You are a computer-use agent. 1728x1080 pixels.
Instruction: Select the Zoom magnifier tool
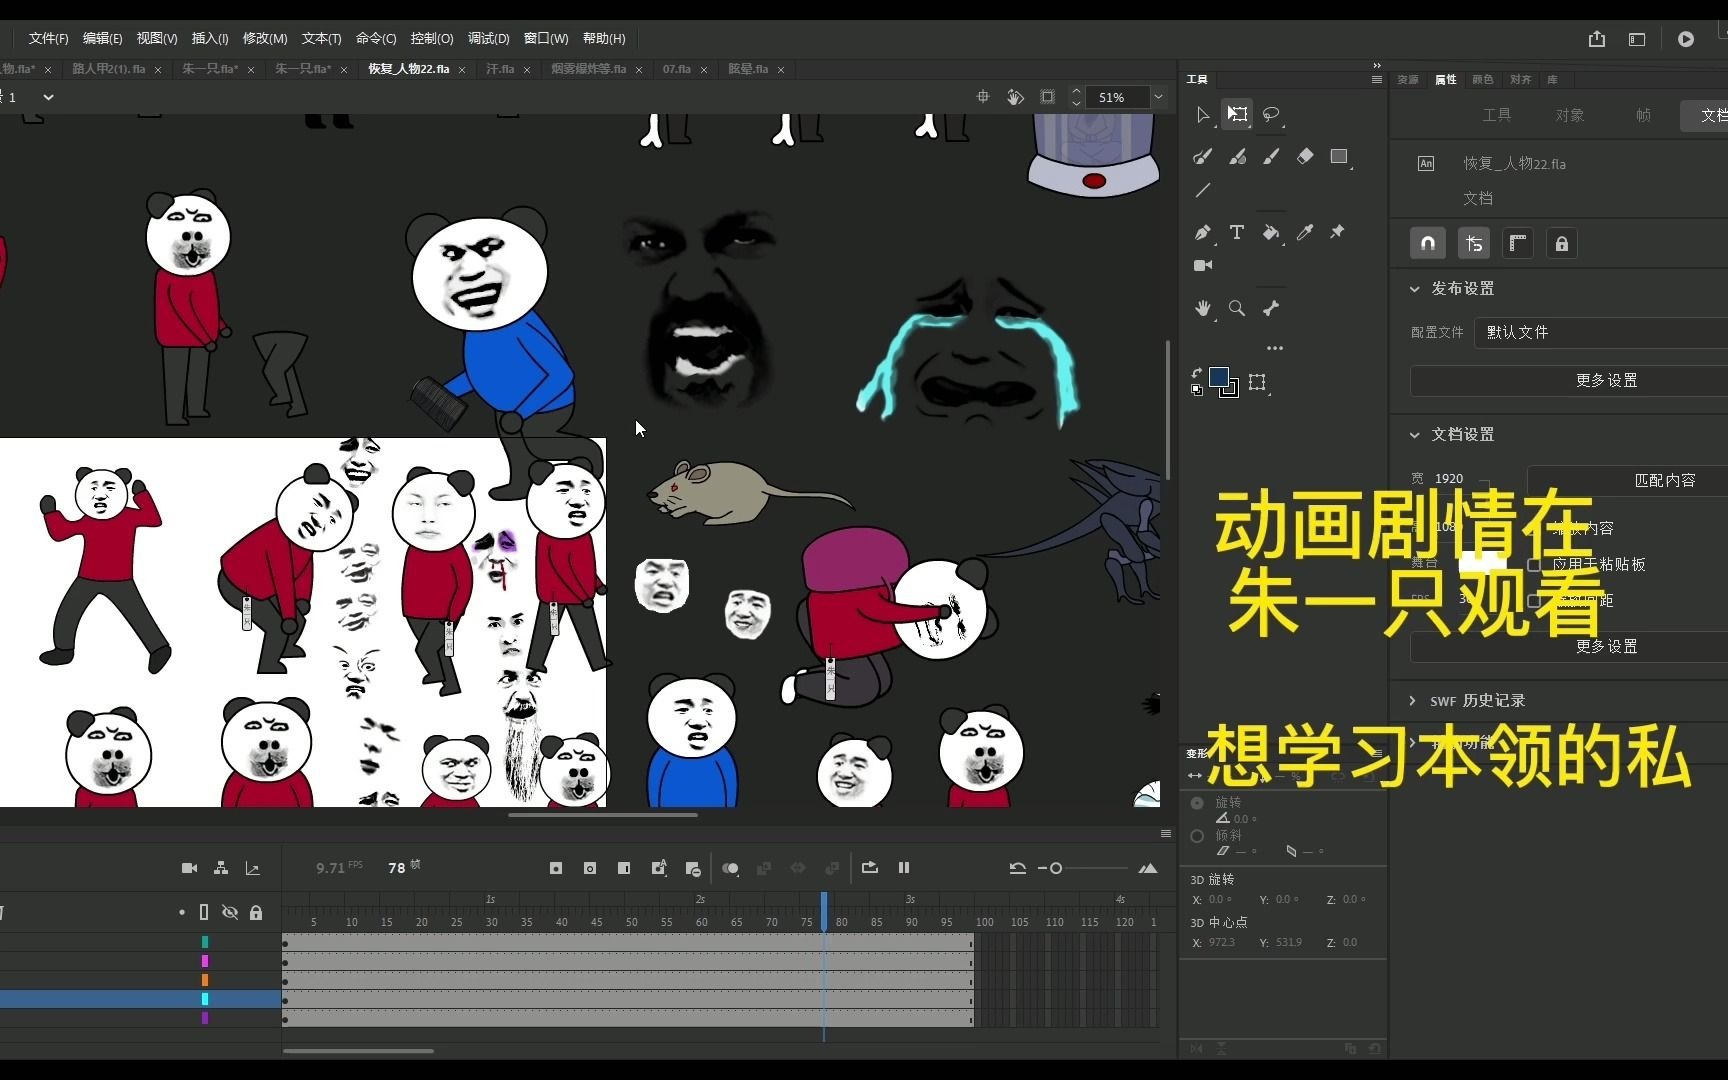pyautogui.click(x=1237, y=308)
